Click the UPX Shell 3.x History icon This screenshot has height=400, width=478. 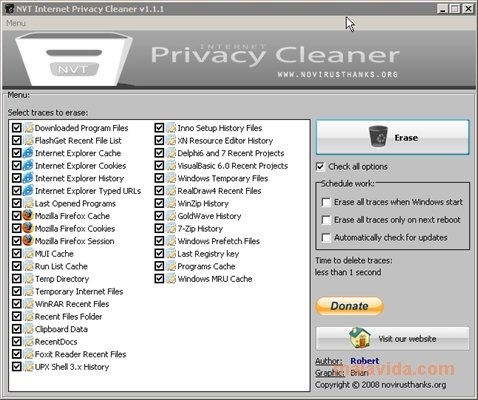coord(29,367)
